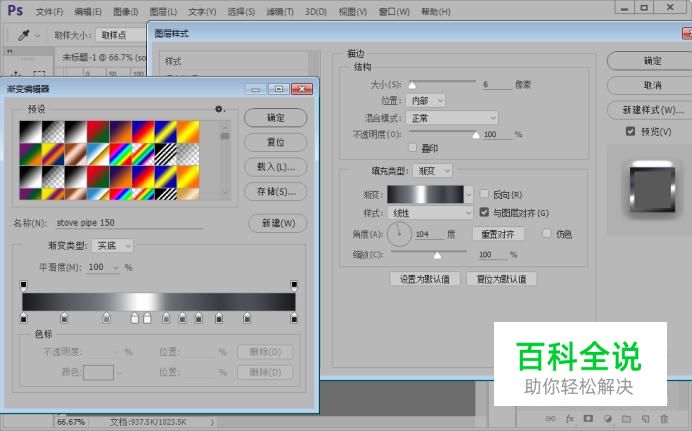
Task: Pick the violet-to-orange preset in top row
Action: (121, 132)
